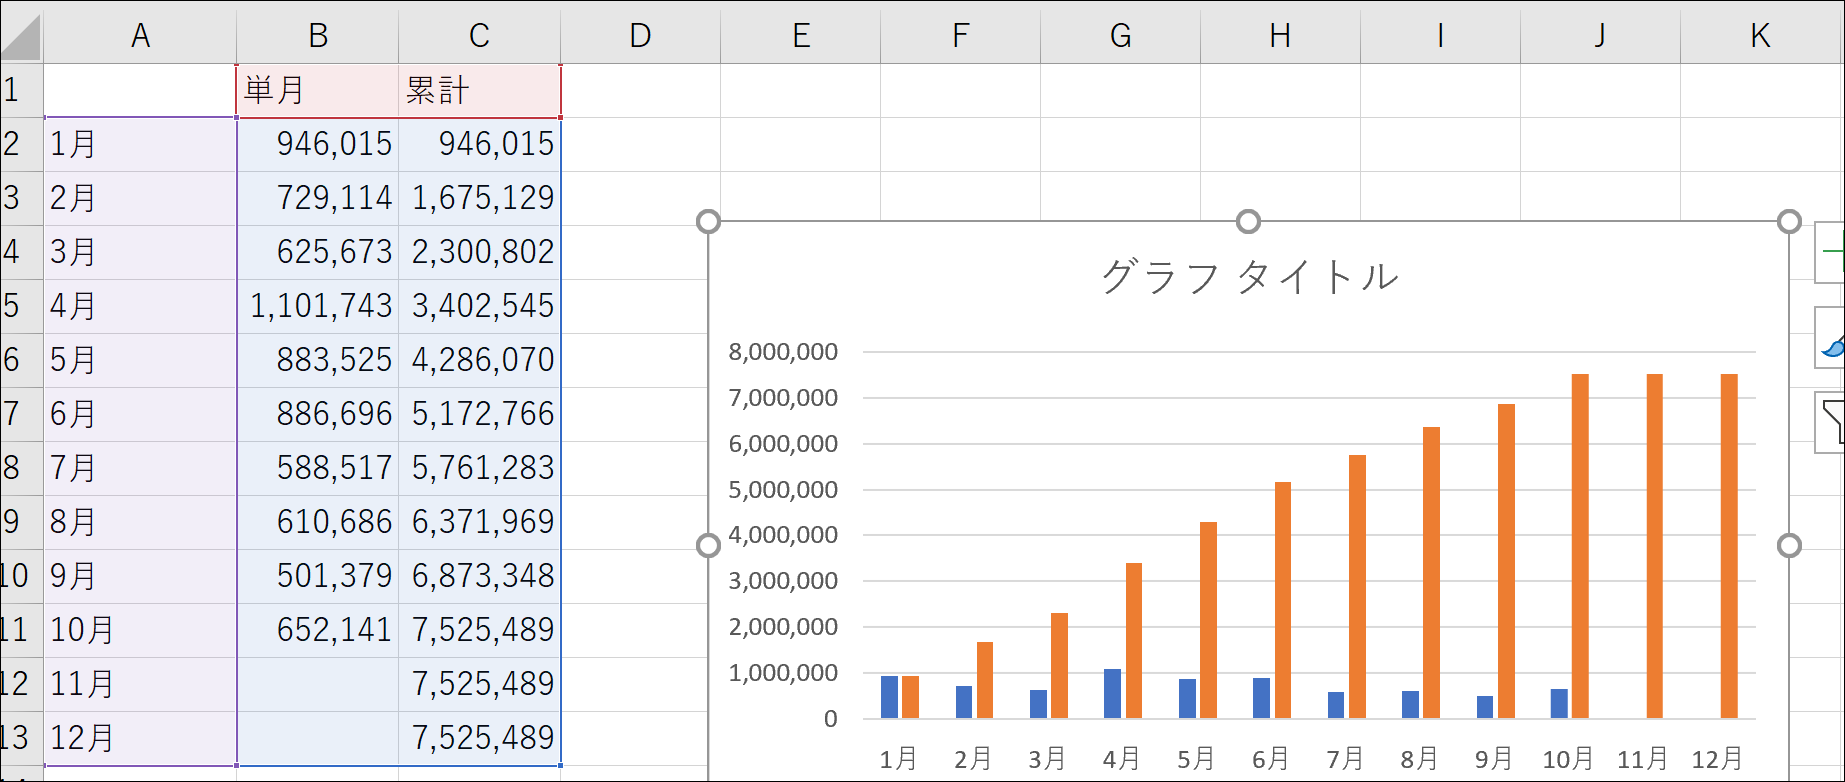The image size is (1845, 782).
Task: Select column K header
Action: pyautogui.click(x=1762, y=37)
